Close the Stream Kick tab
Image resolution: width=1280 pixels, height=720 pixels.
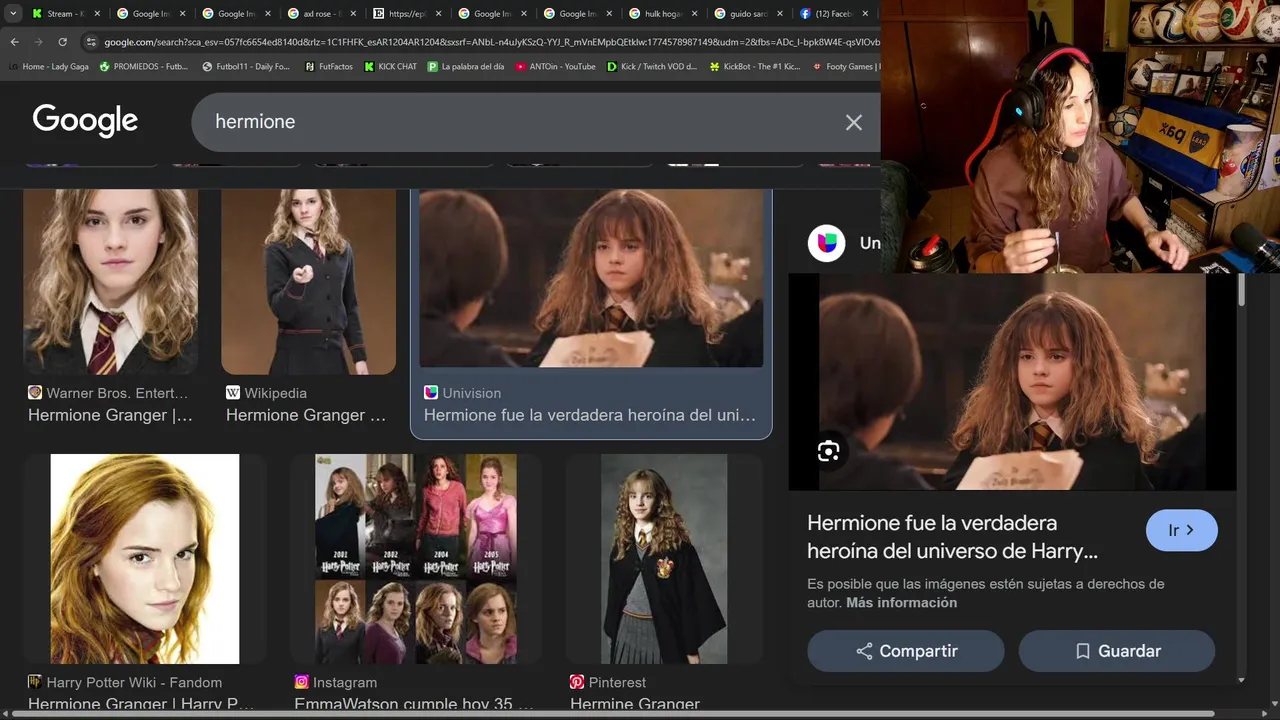point(97,14)
